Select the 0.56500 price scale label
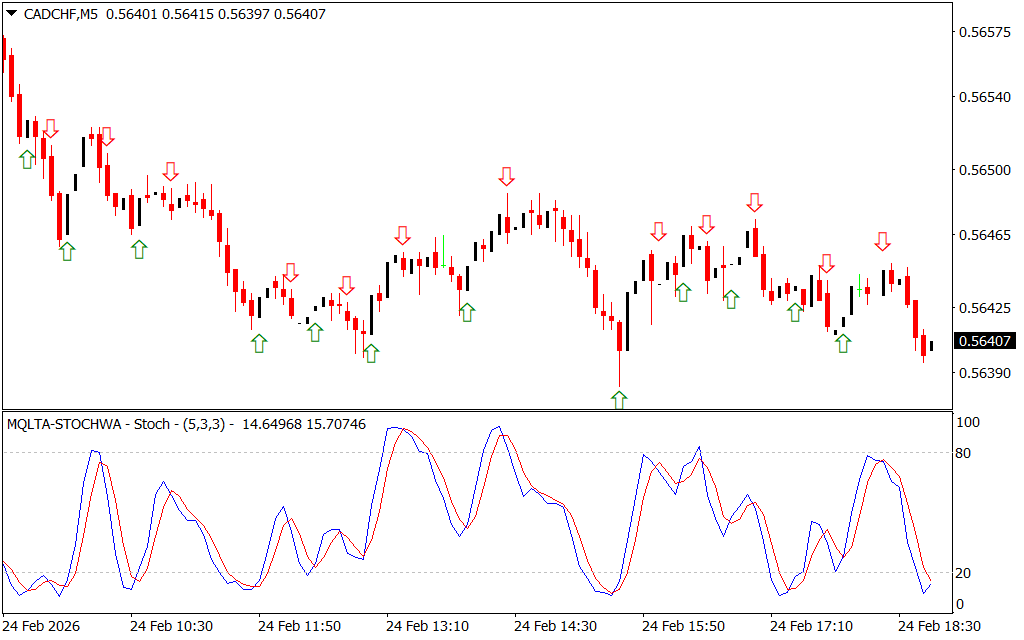 point(984,171)
